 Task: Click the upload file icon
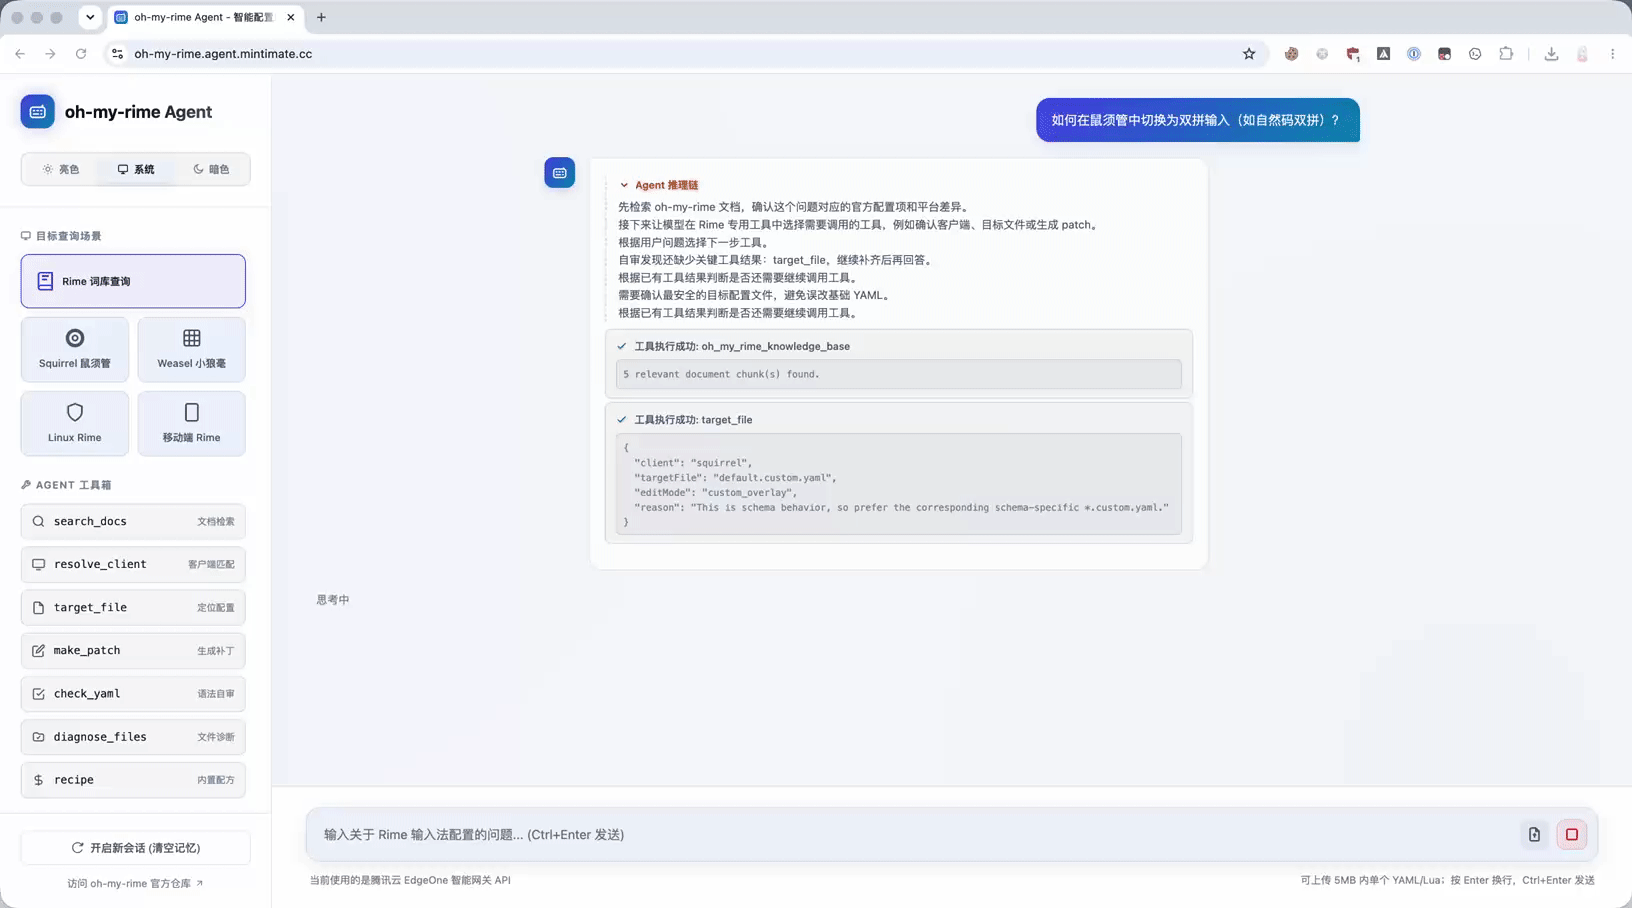(1534, 835)
